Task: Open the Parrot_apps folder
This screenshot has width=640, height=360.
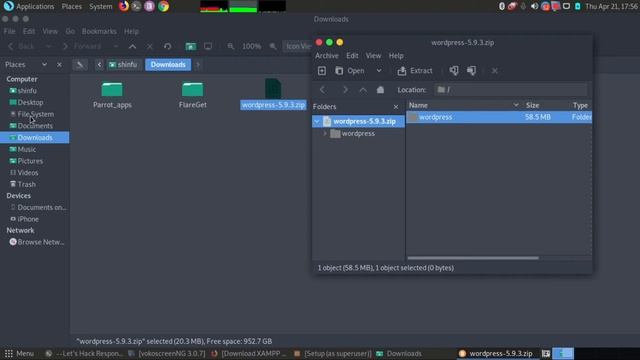Action: tap(112, 95)
